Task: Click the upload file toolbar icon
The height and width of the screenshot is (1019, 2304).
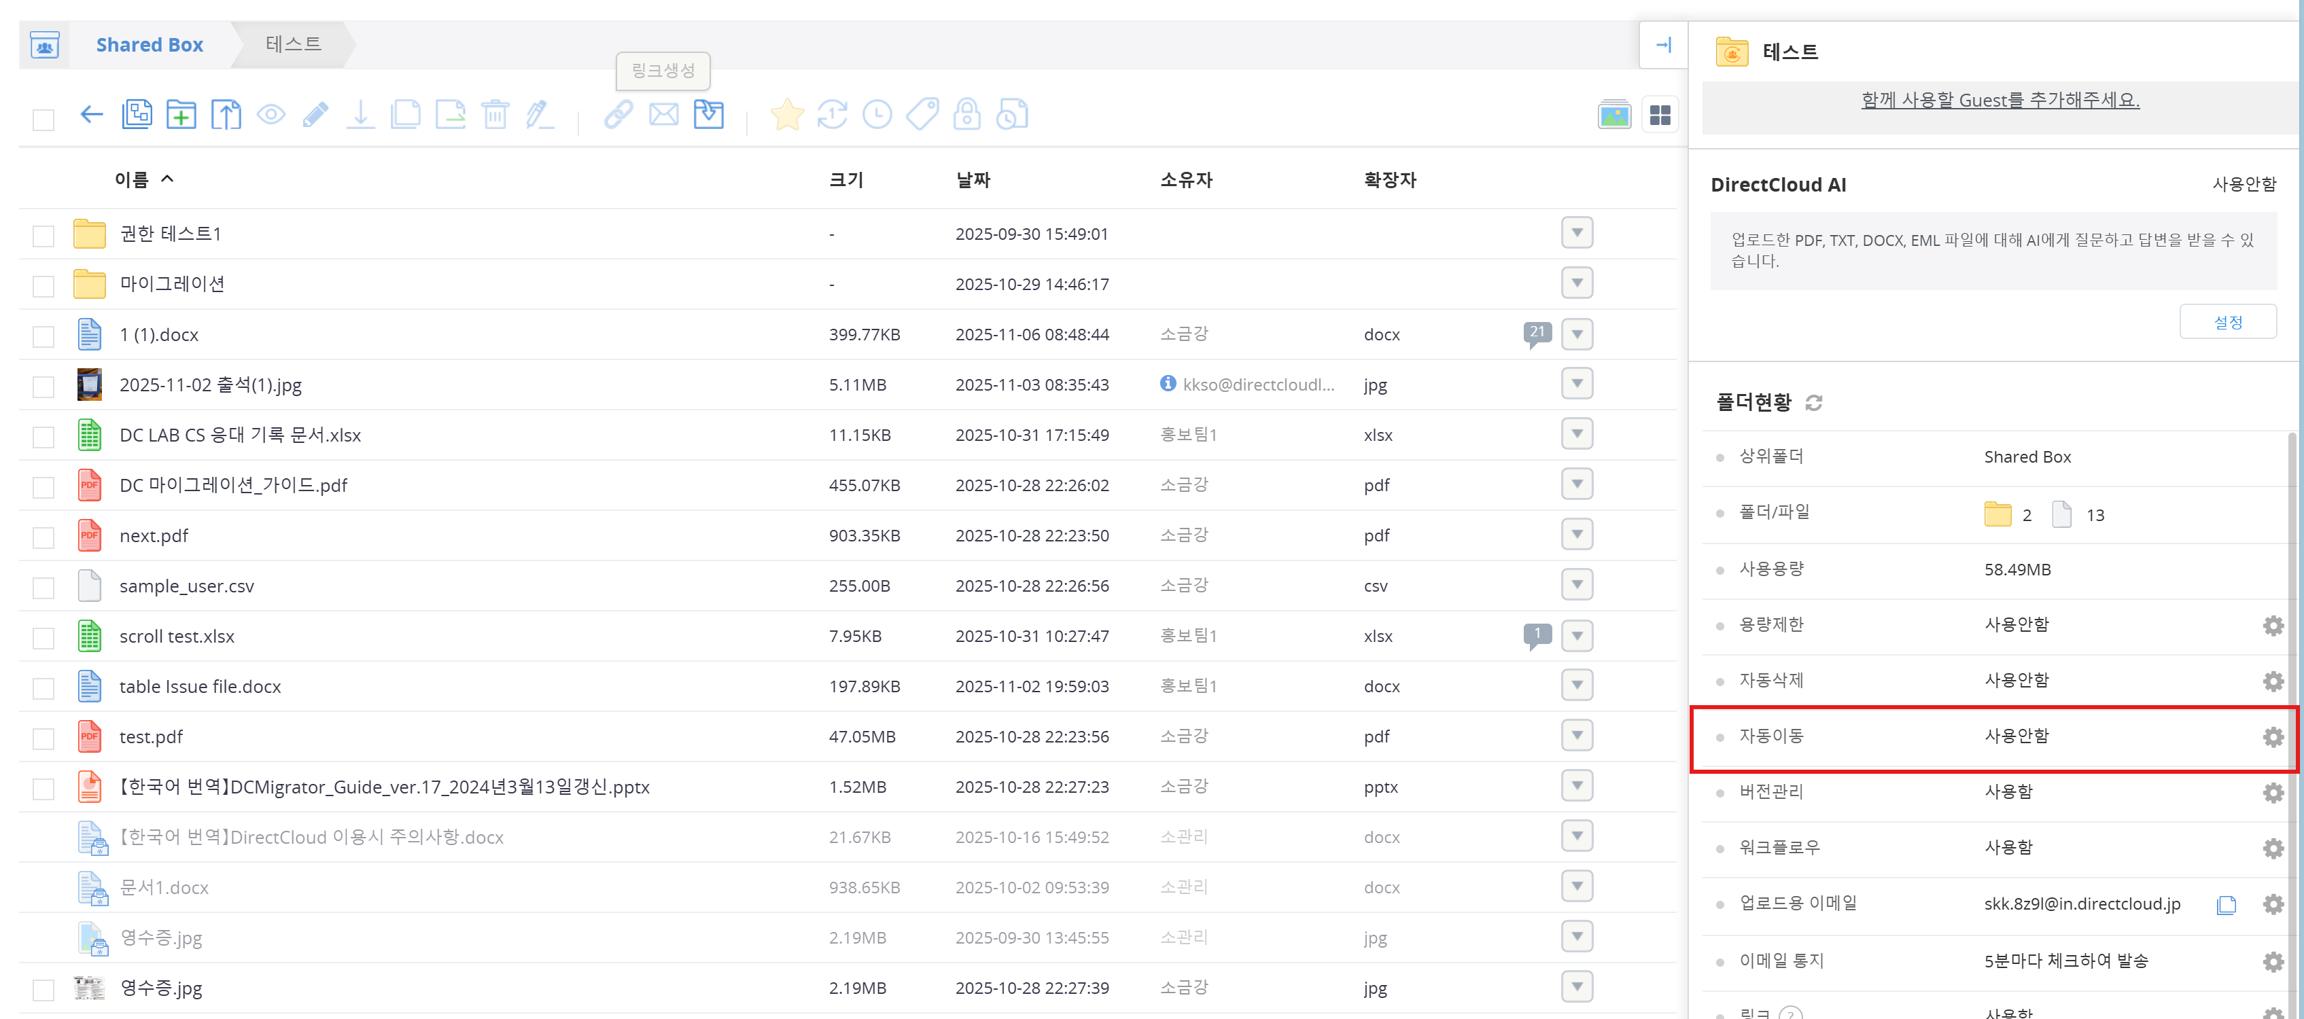Action: pos(226,115)
